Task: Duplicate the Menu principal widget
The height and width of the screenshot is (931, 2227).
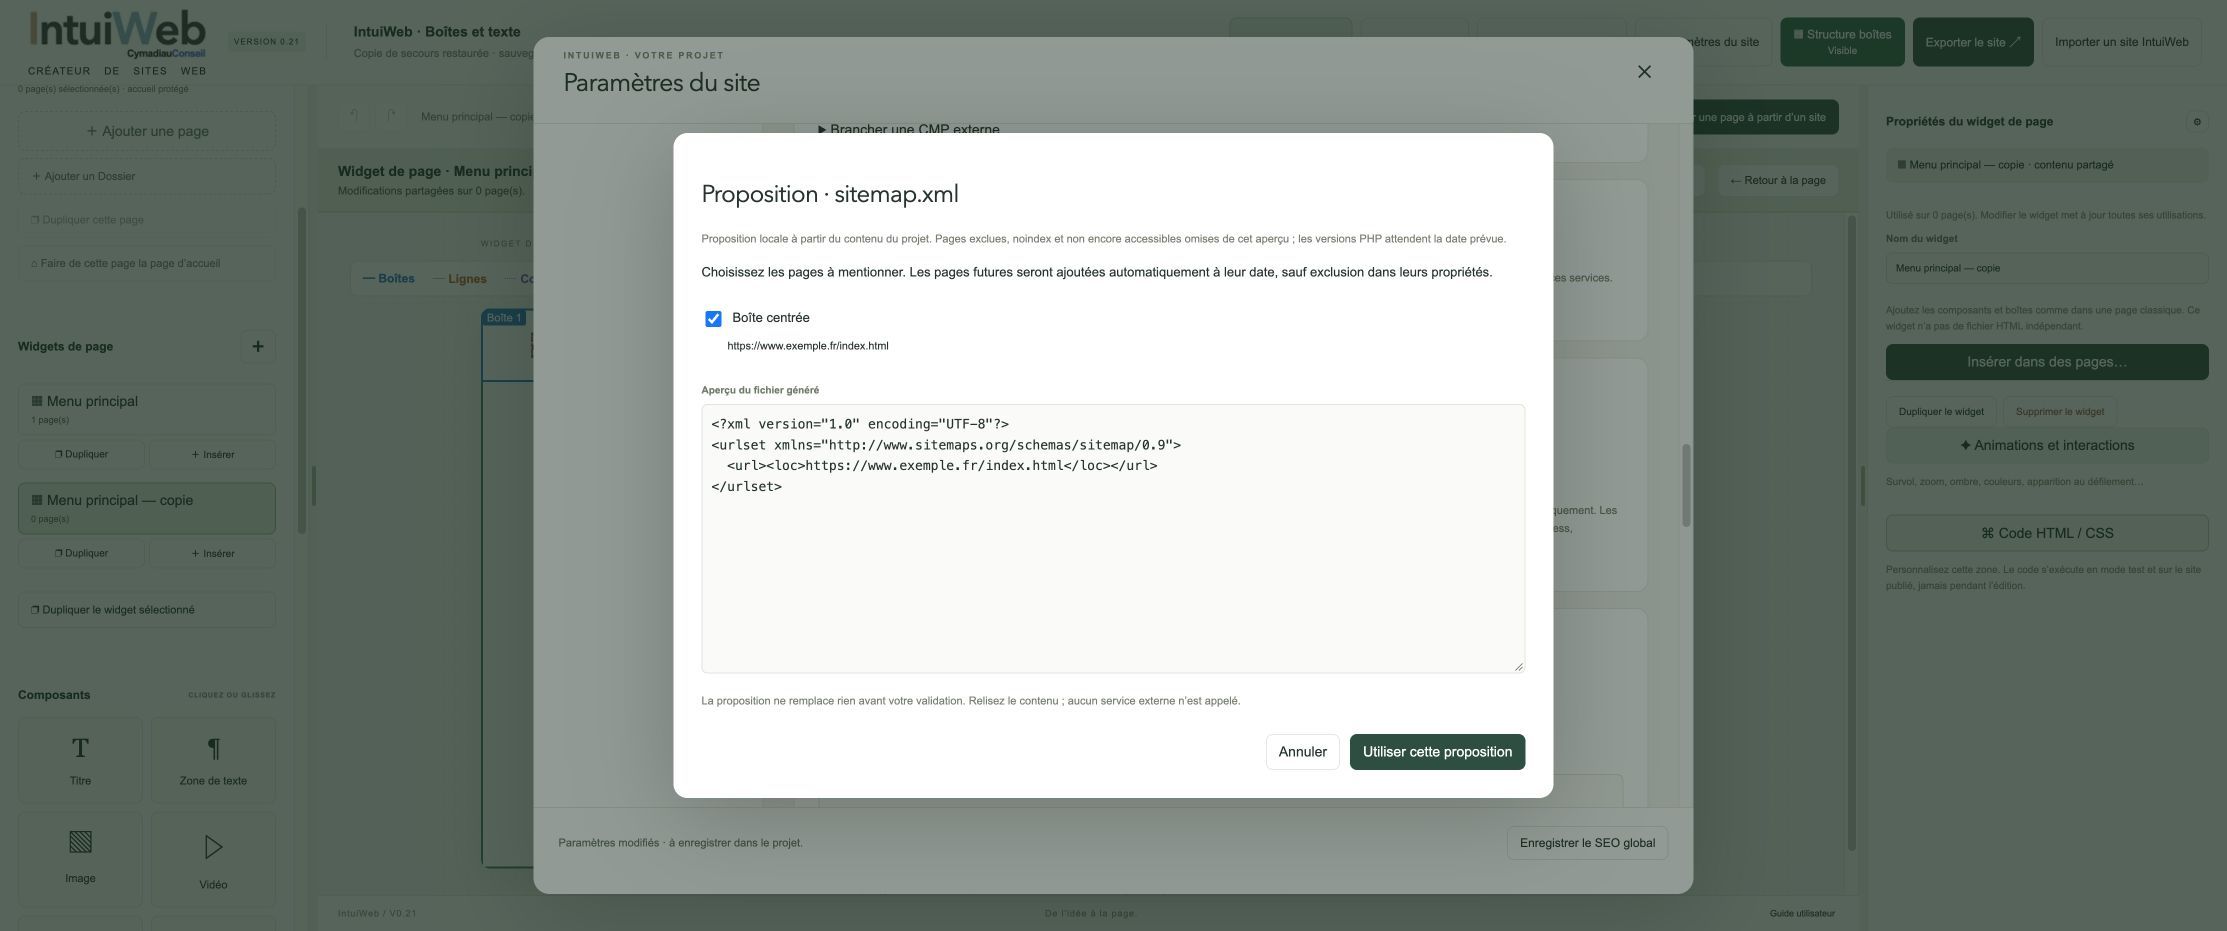Action: click(x=81, y=454)
